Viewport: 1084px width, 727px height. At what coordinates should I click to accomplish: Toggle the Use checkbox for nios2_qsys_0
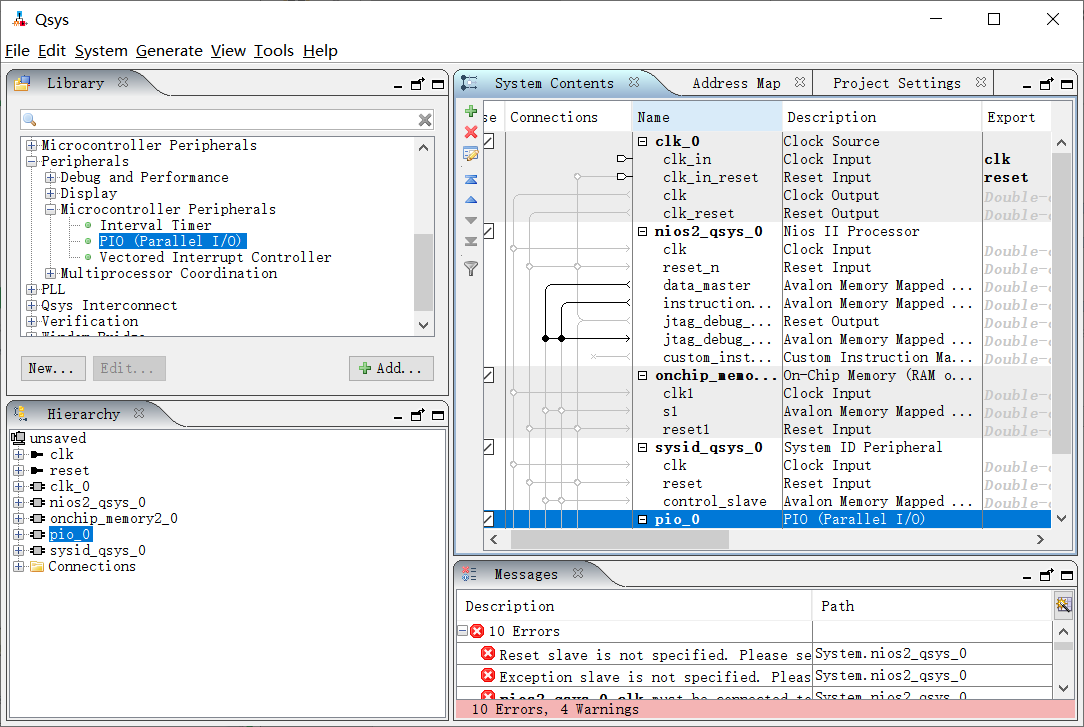point(488,232)
